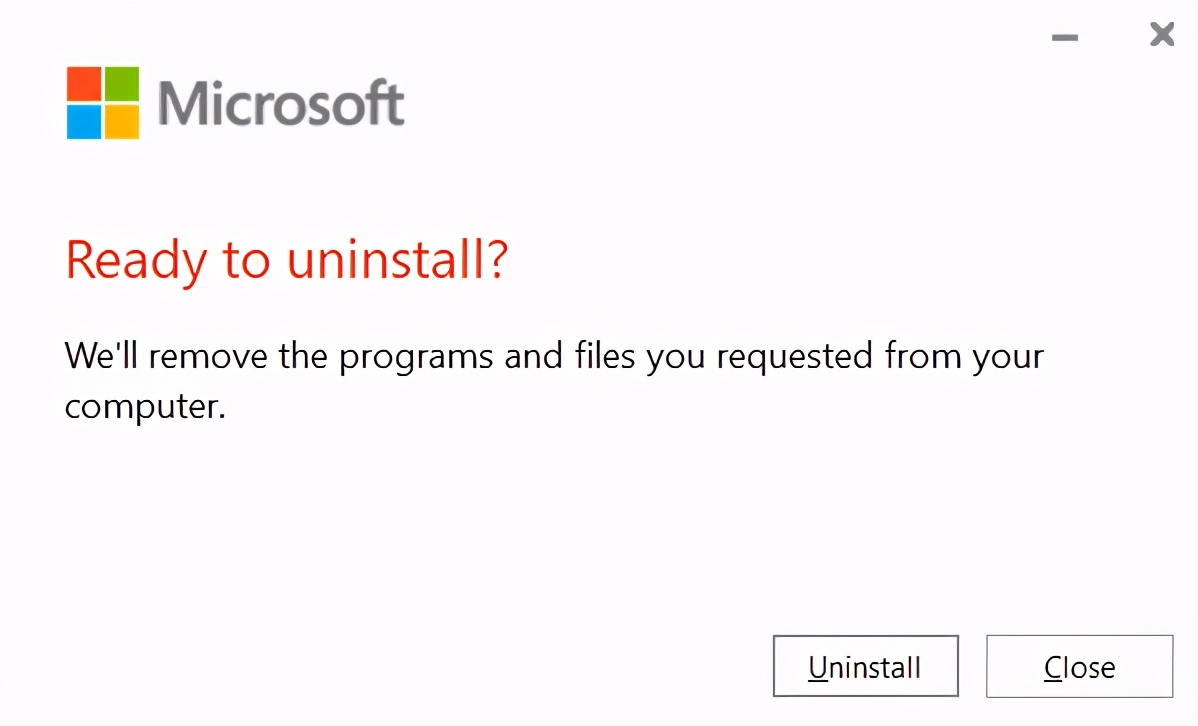
Task: Select "uninstall?" in the red heading
Action: coord(397,260)
